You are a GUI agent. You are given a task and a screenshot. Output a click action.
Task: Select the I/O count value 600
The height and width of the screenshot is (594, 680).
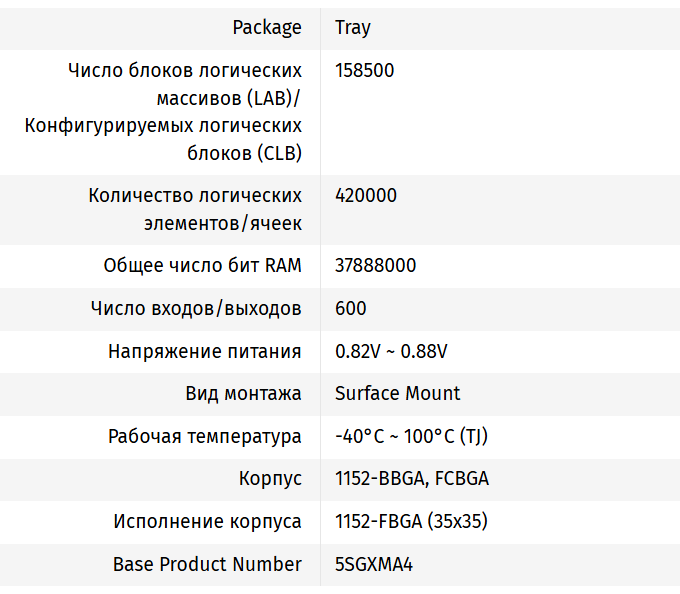(x=351, y=308)
